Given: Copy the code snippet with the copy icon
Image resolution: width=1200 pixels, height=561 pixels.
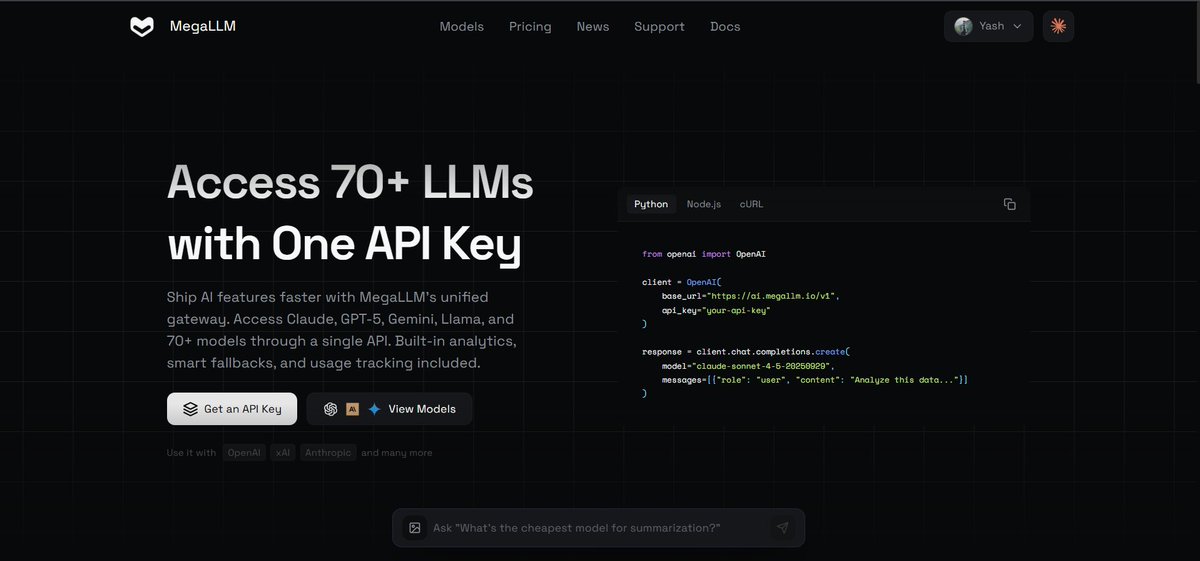Looking at the screenshot, I should click(x=1010, y=204).
